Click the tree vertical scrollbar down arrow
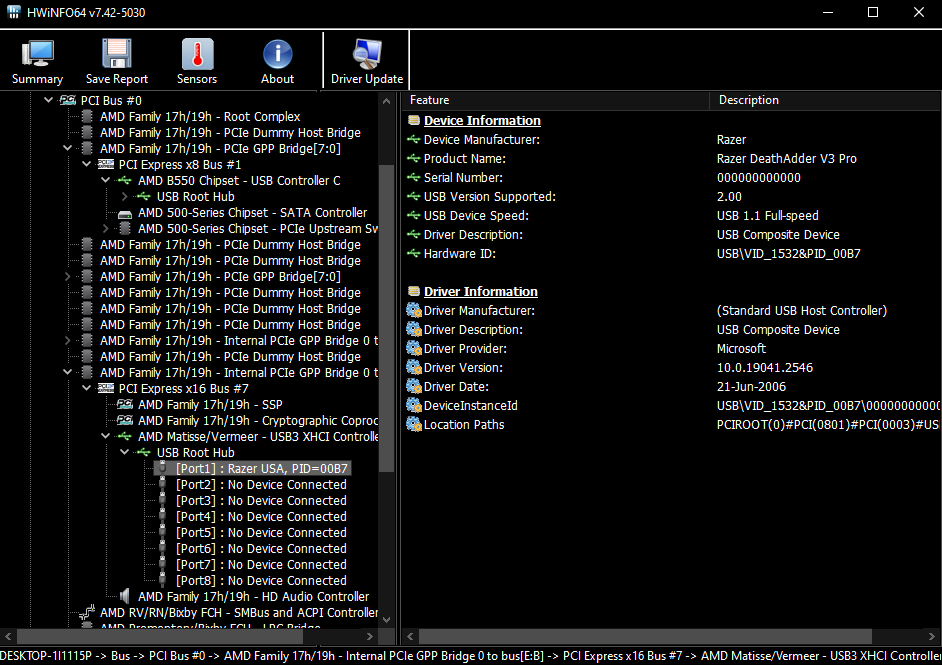Screen dimensions: 942x665 coord(387,620)
